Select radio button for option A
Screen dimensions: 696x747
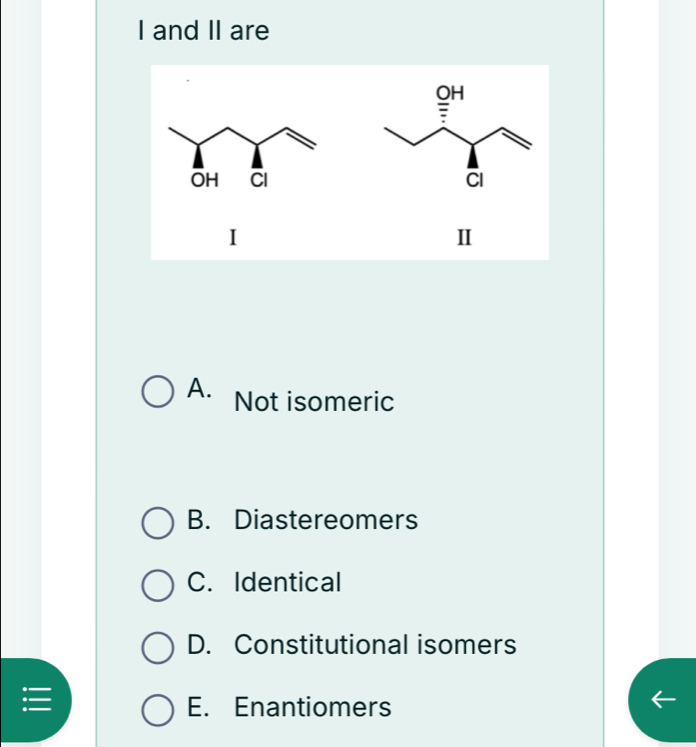pos(157,393)
